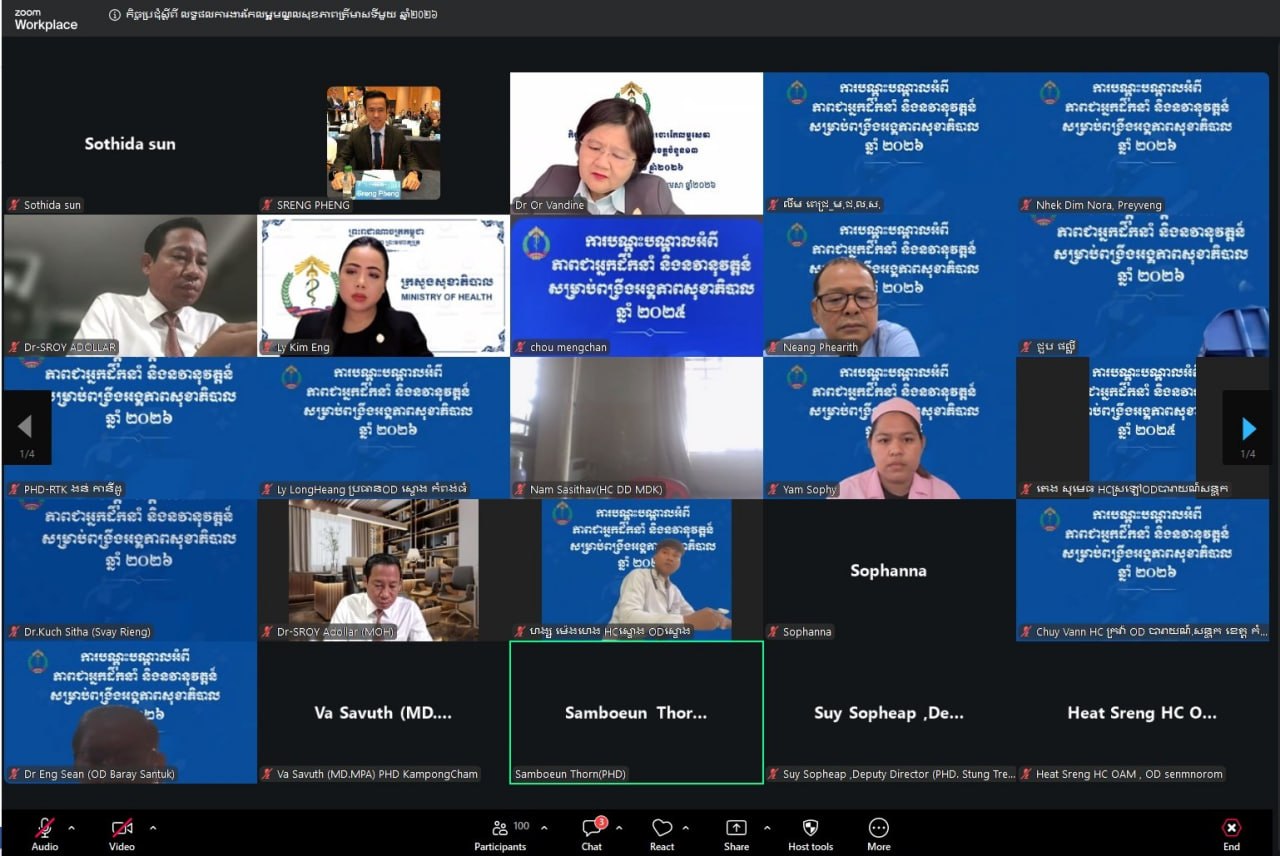Expand the audio options arrow
The height and width of the screenshot is (856, 1280).
click(x=71, y=828)
